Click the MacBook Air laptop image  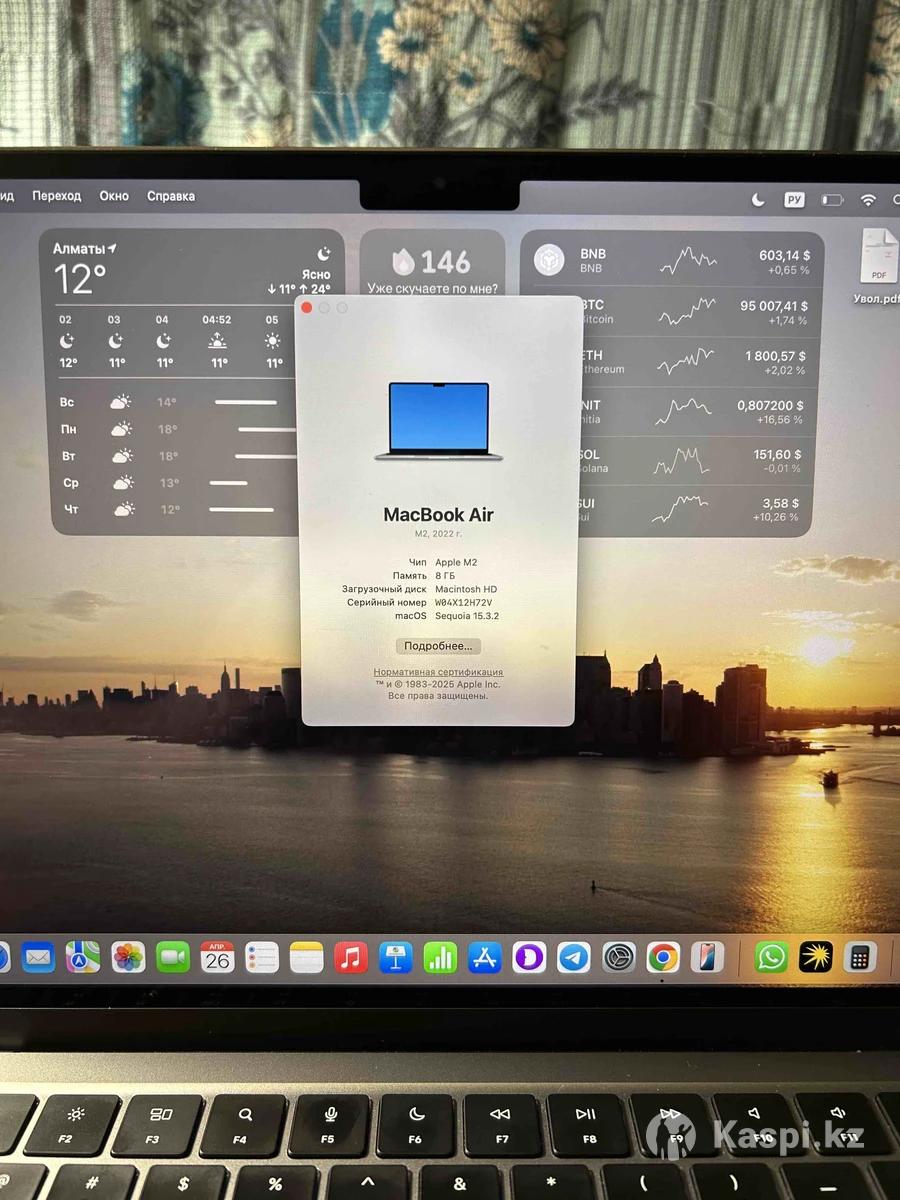[x=438, y=421]
